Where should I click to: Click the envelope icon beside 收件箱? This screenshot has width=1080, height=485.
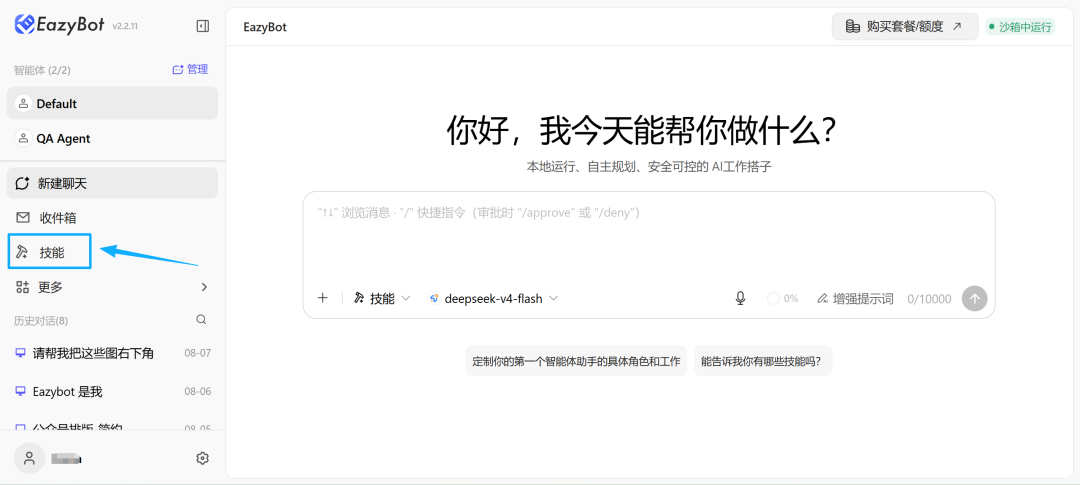23,218
